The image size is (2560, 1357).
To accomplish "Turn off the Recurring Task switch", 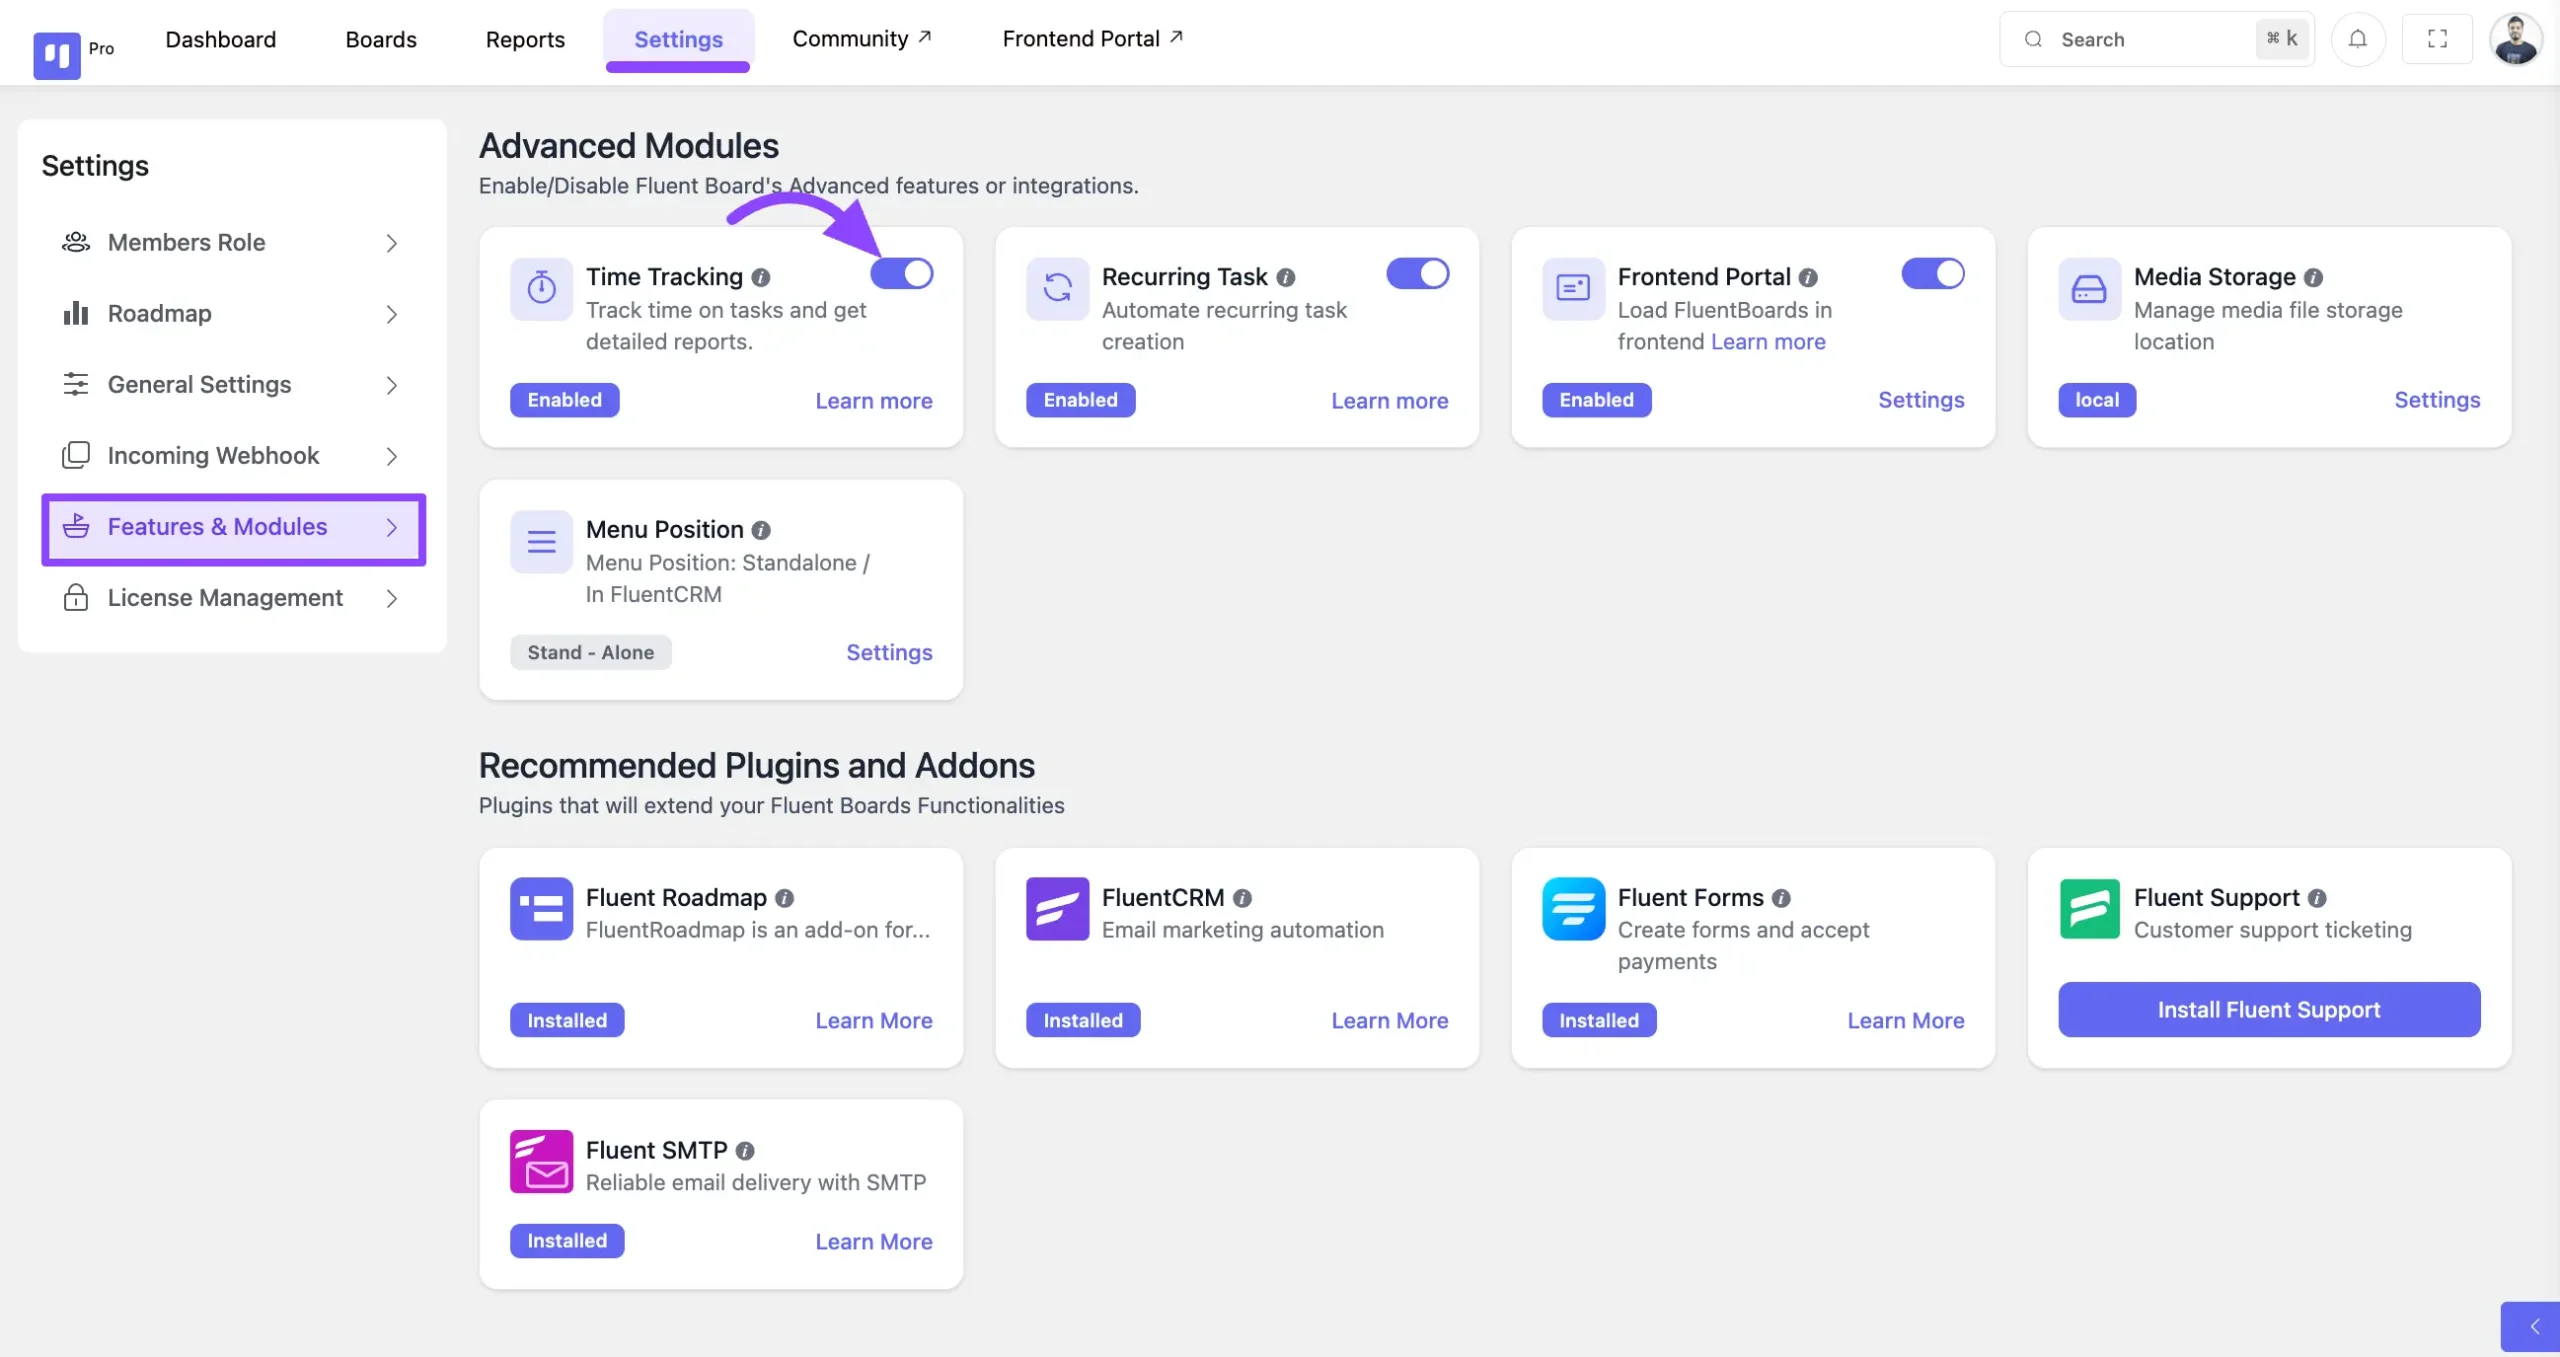I will tap(1417, 273).
